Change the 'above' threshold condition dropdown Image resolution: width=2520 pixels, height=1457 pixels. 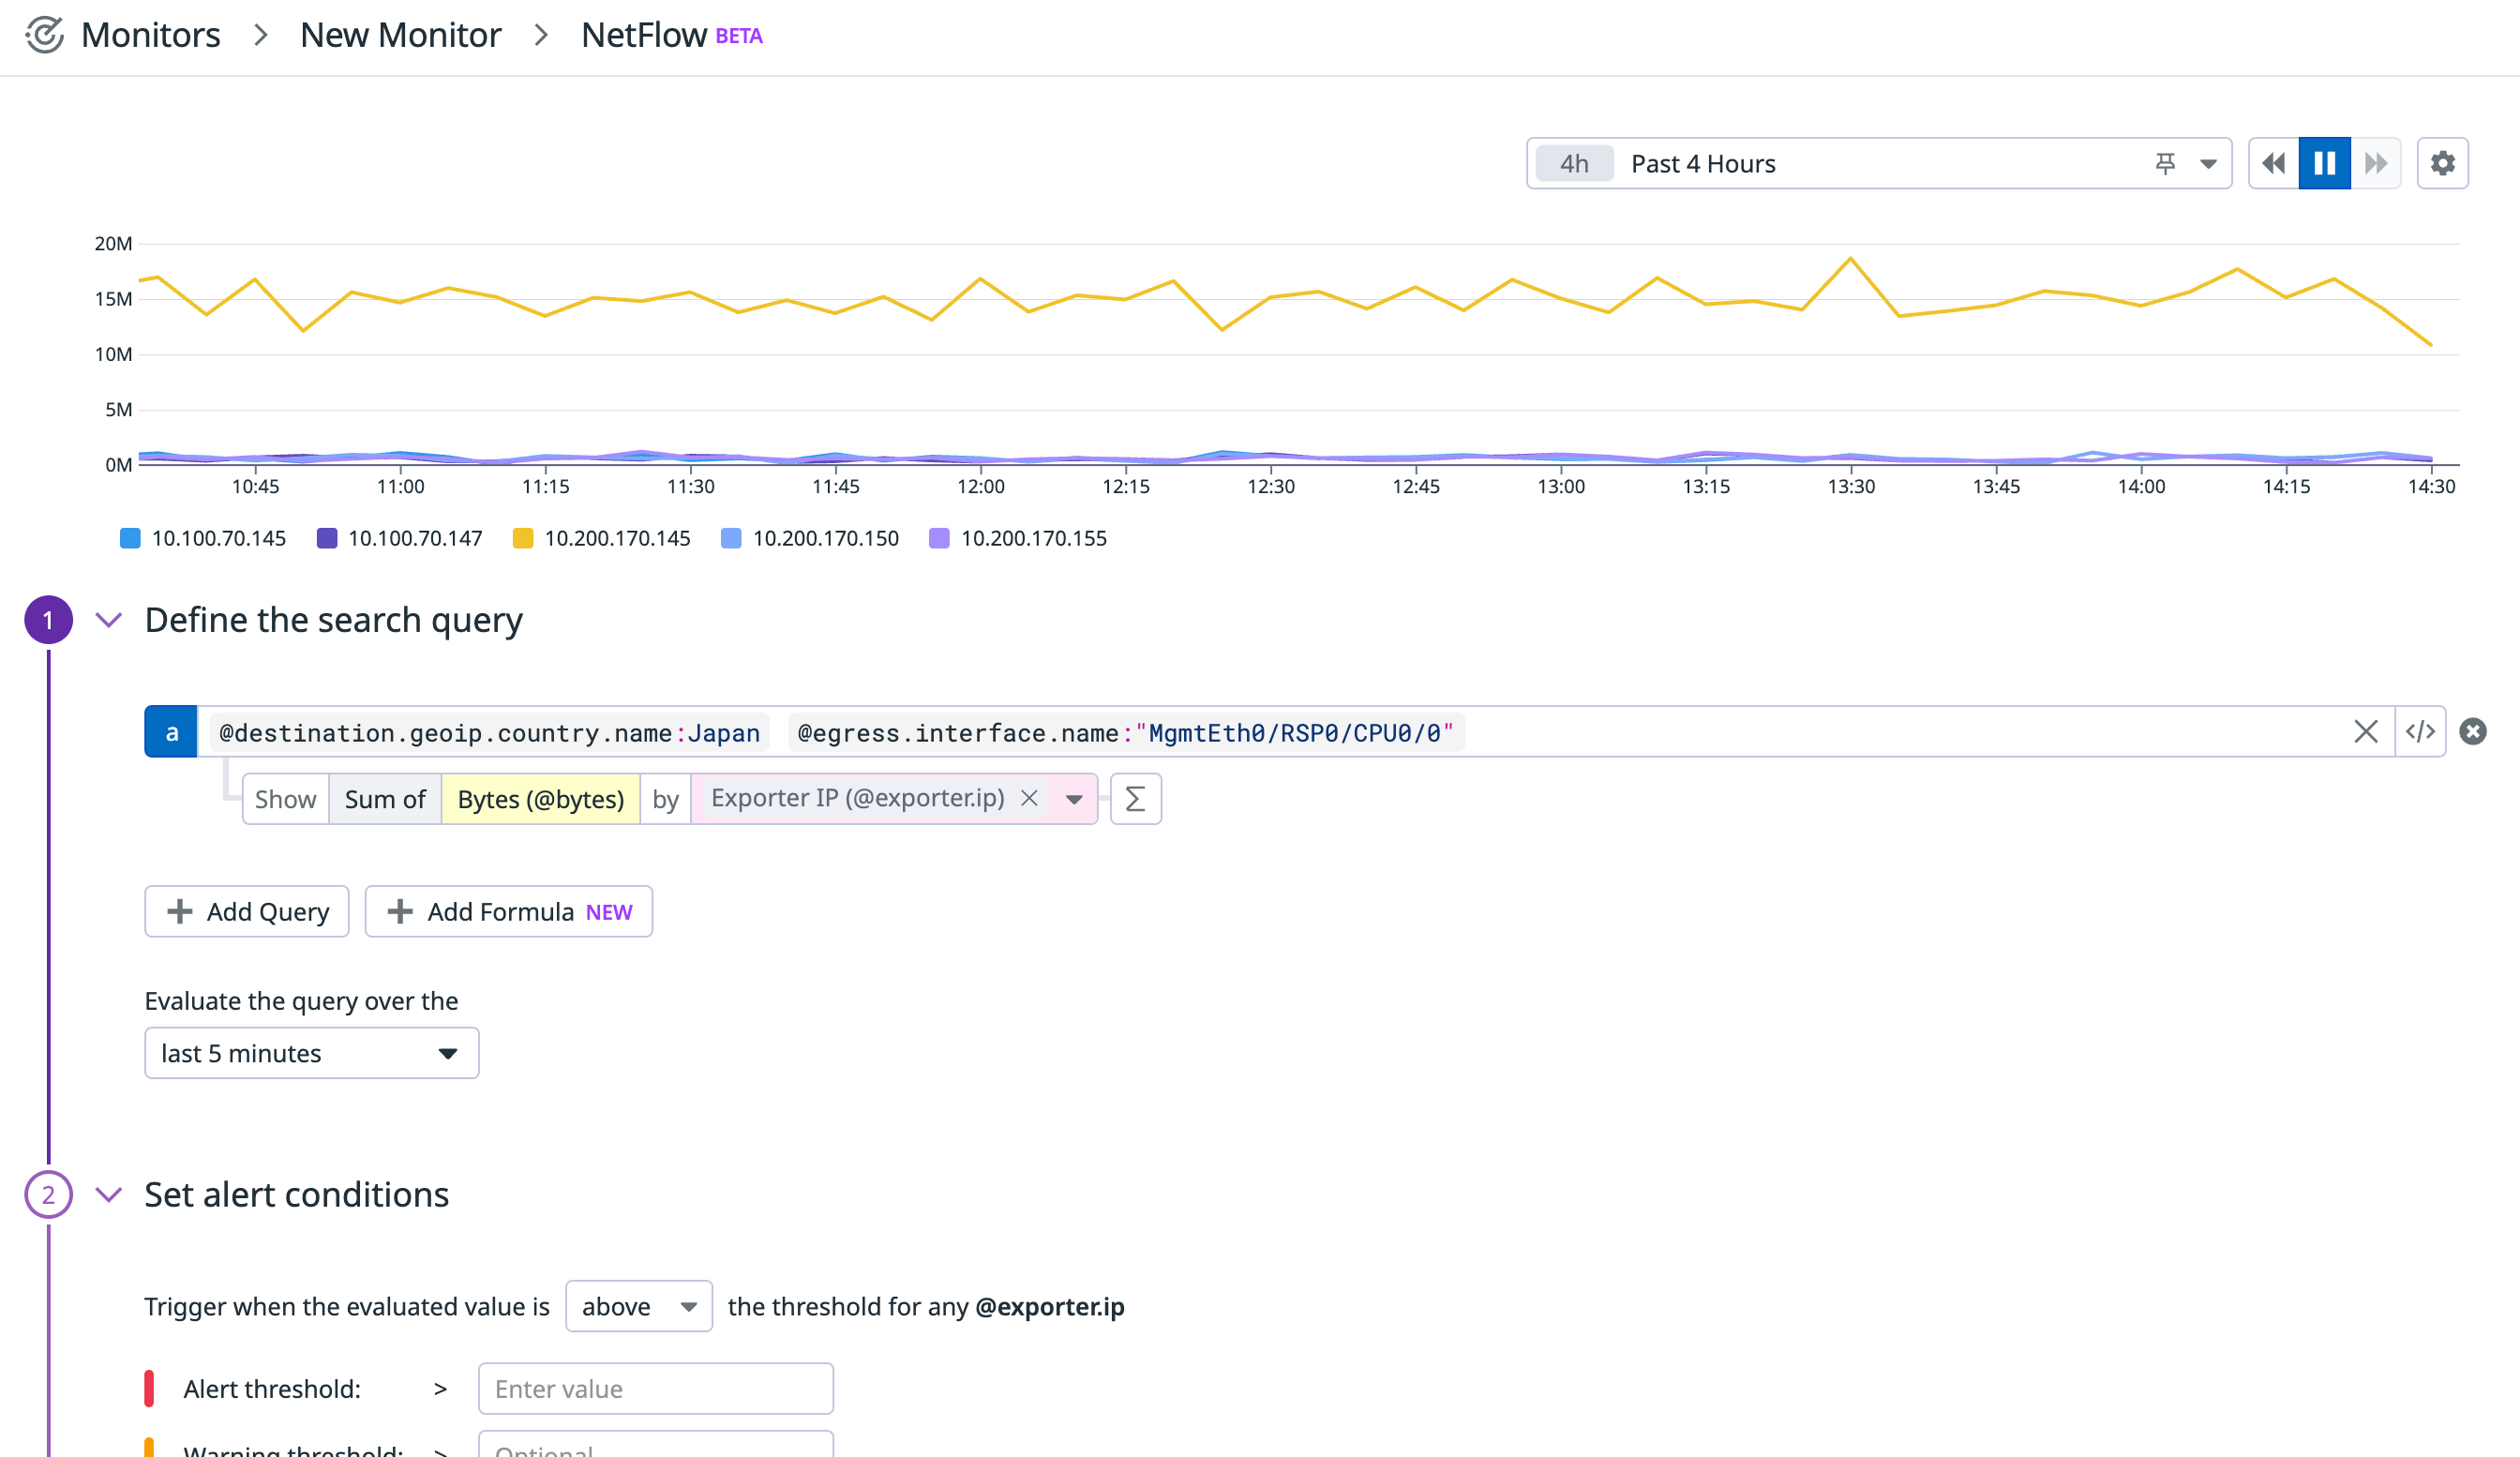[x=637, y=1305]
